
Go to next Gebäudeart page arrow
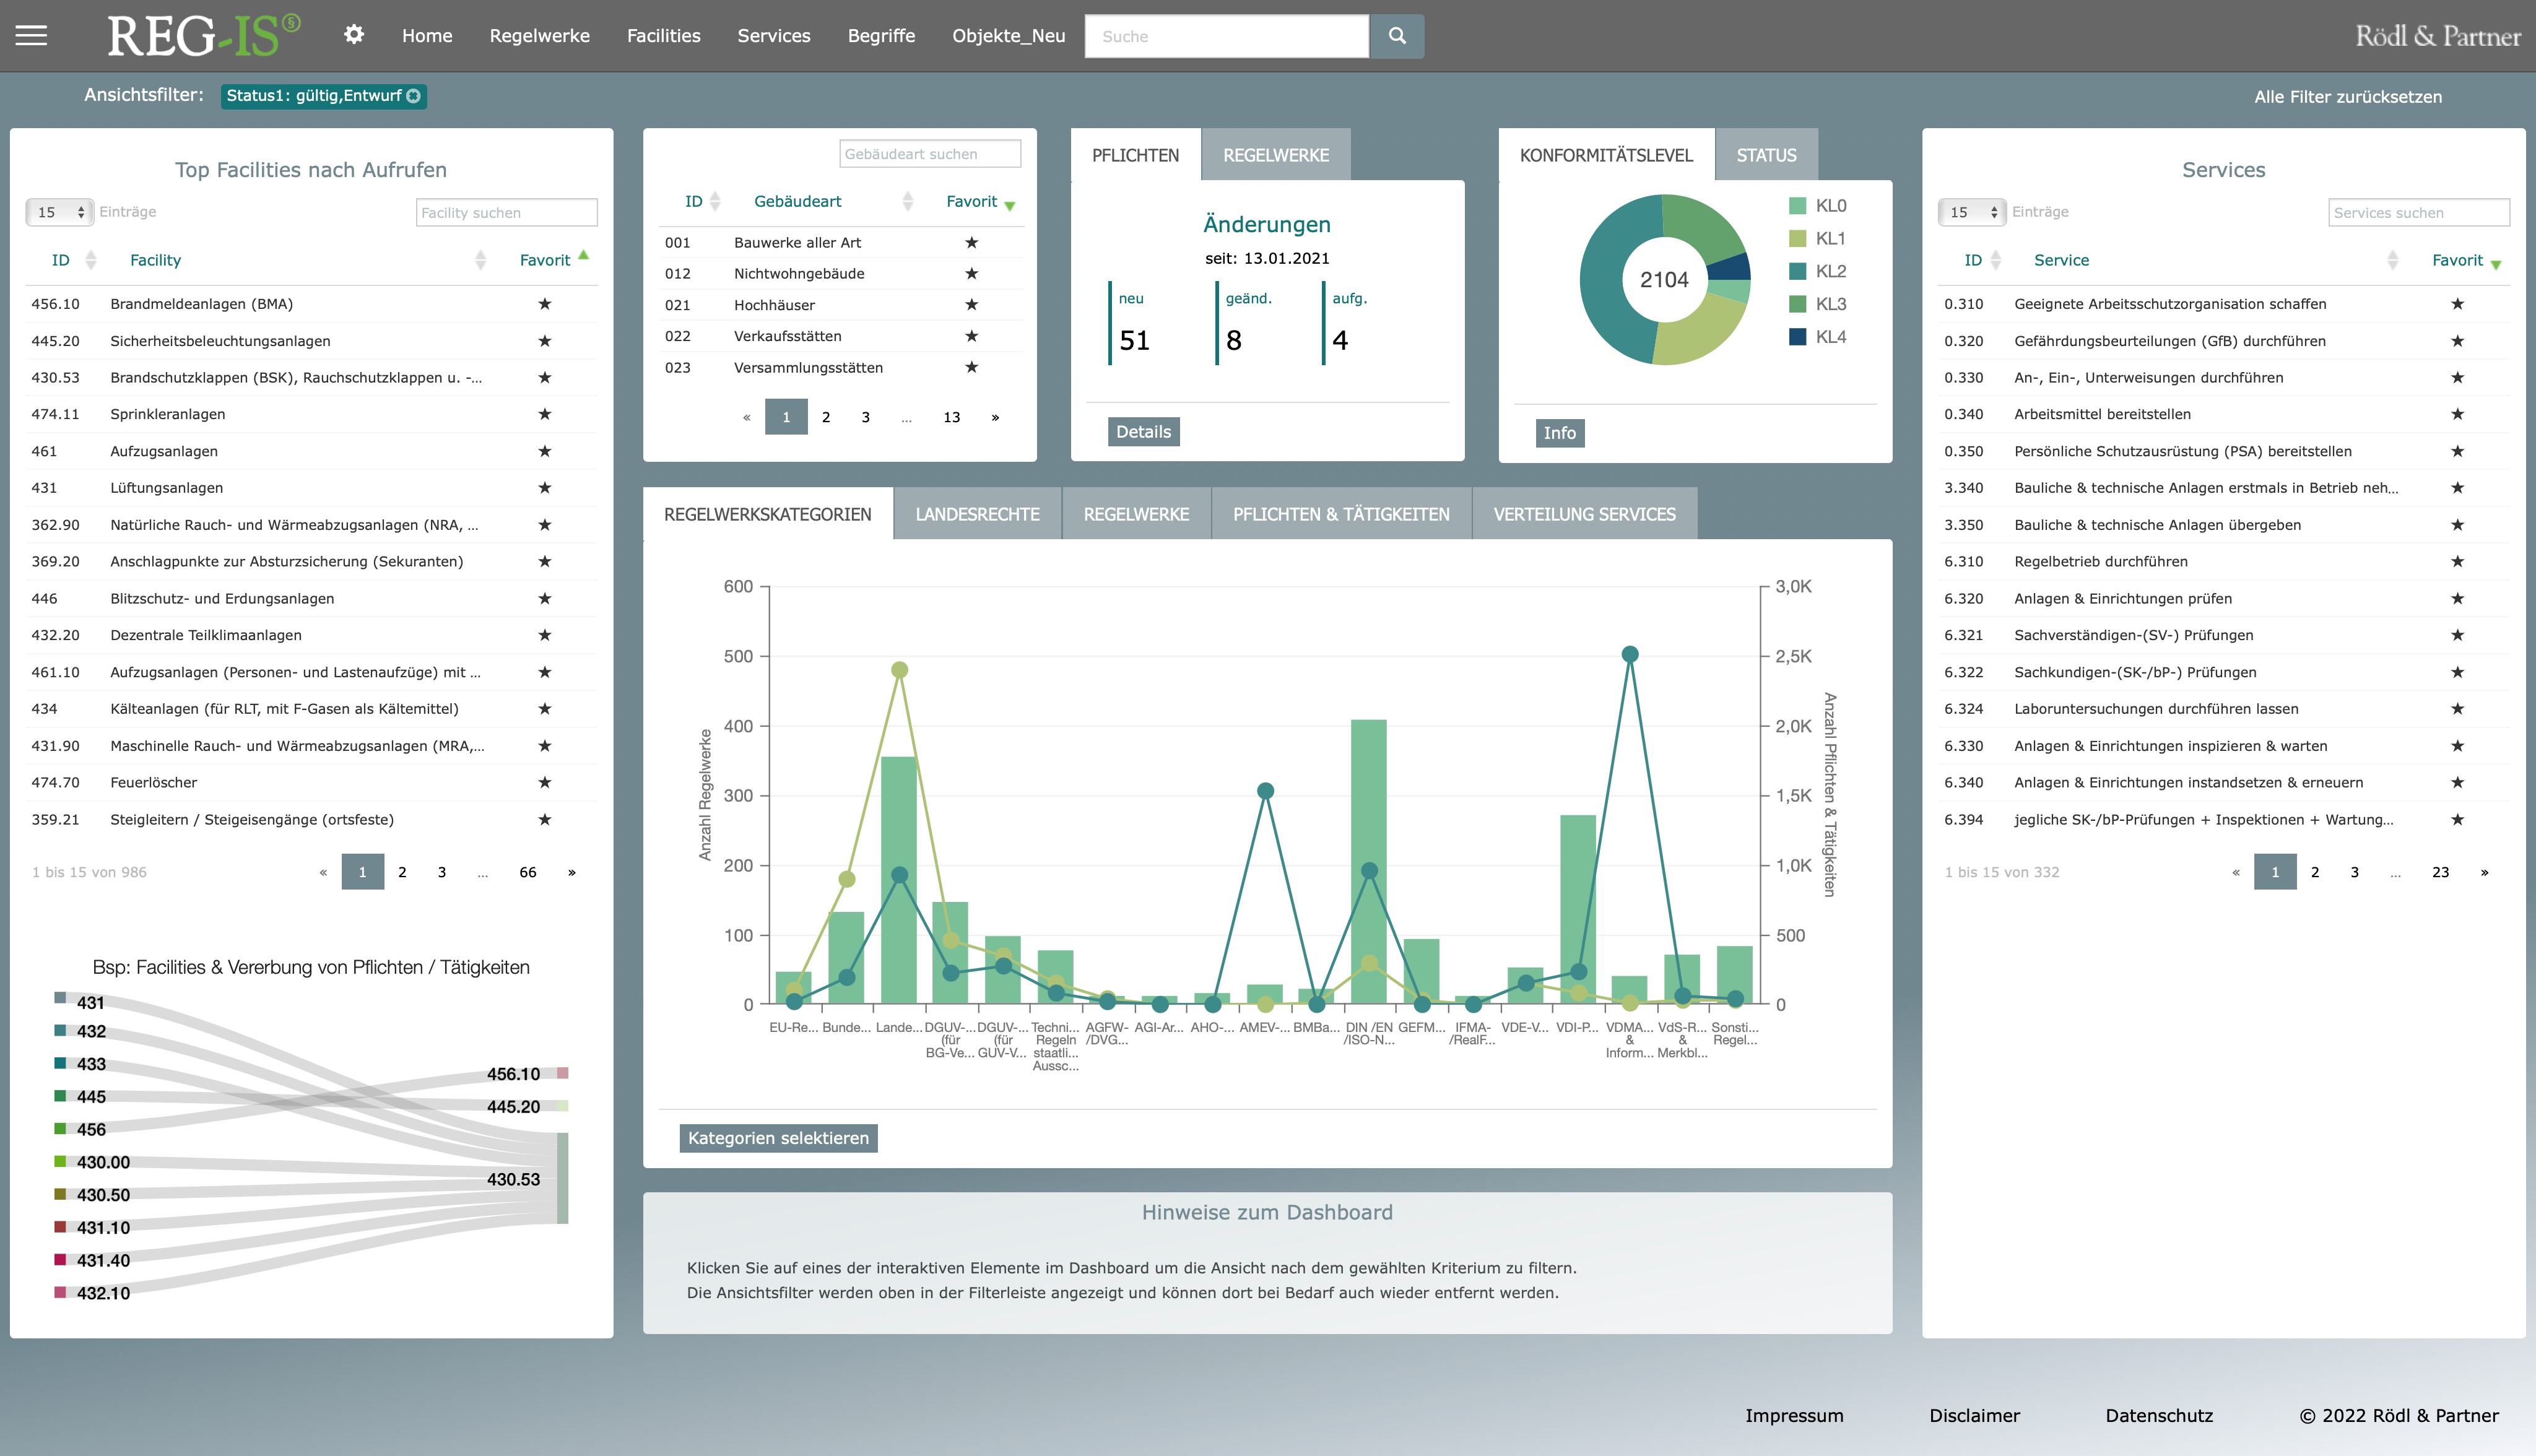click(995, 417)
